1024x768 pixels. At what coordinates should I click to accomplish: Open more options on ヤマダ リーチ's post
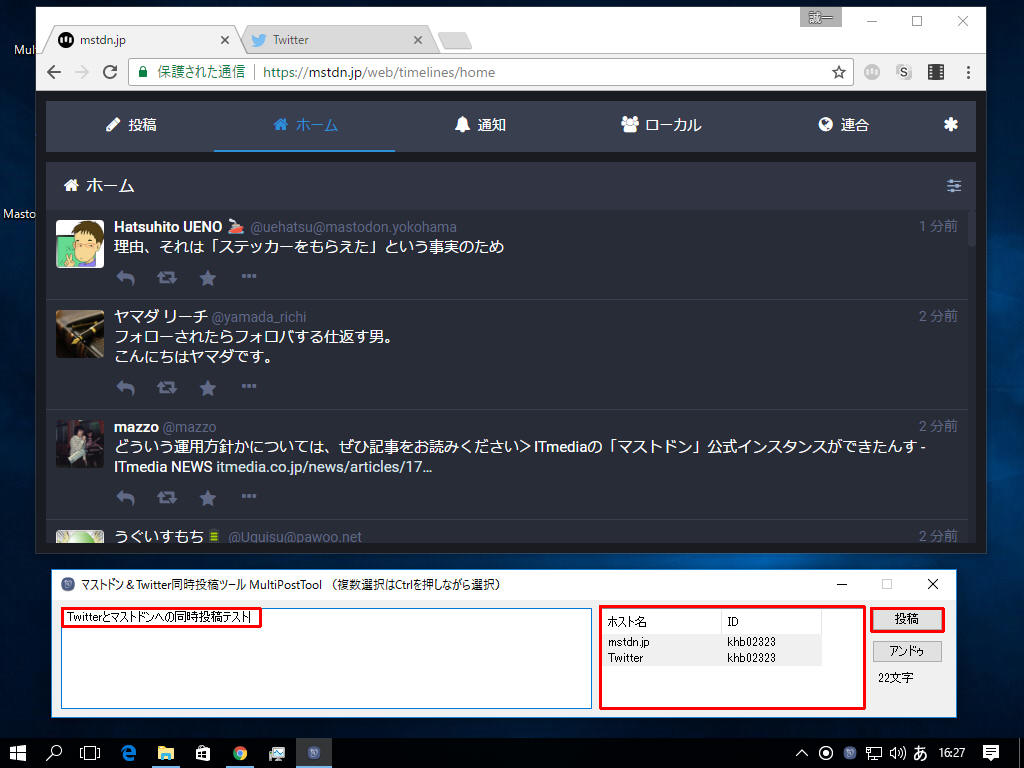tap(249, 387)
